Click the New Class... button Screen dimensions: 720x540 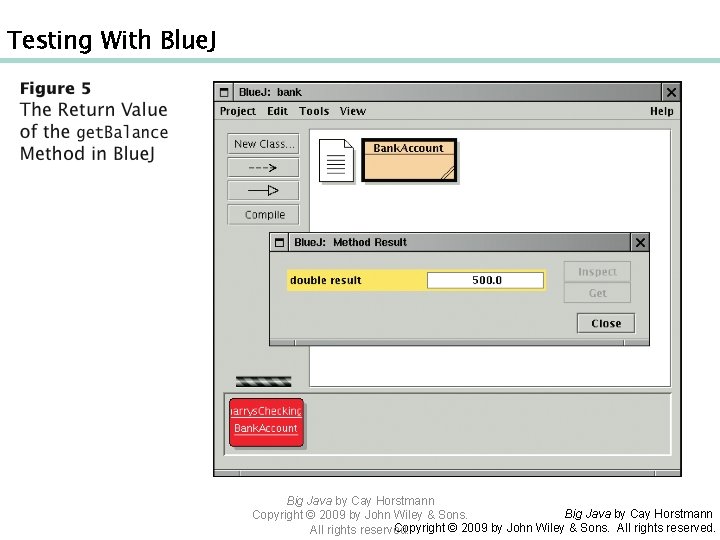tap(263, 144)
